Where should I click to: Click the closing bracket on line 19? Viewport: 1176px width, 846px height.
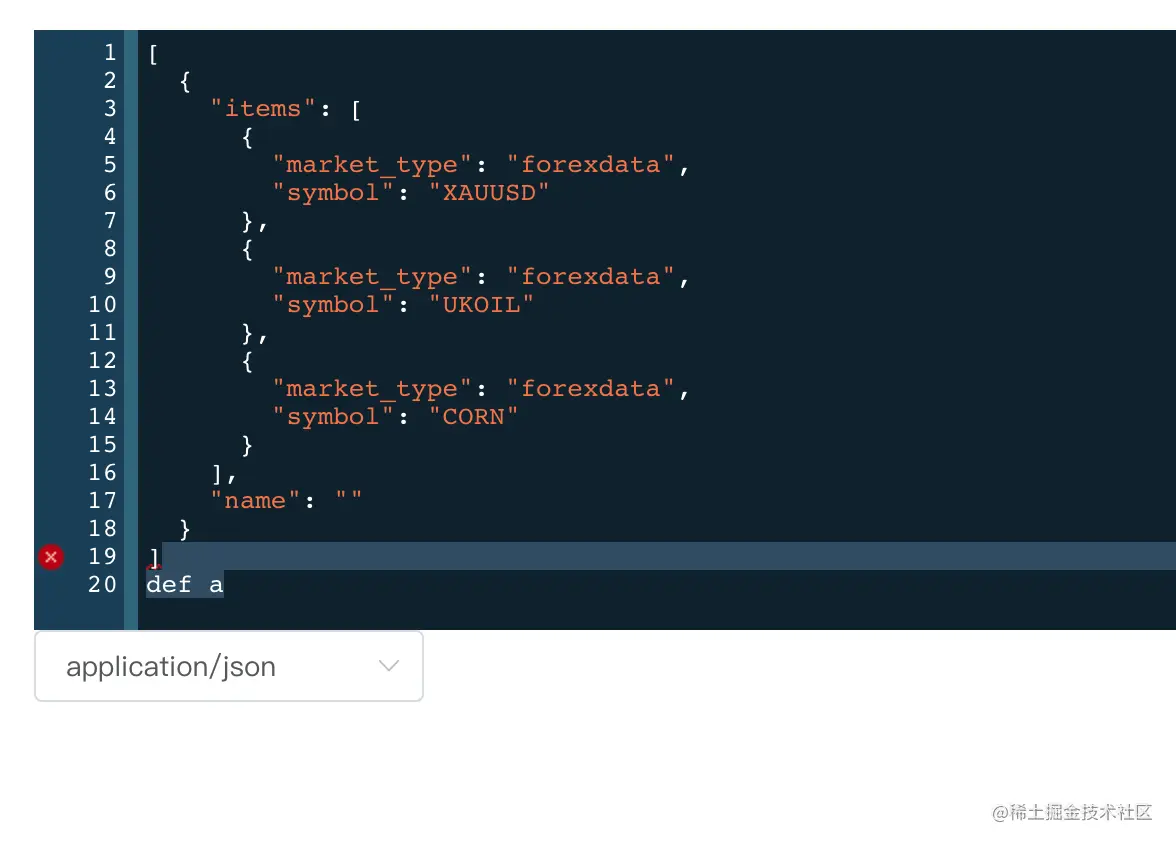point(154,557)
